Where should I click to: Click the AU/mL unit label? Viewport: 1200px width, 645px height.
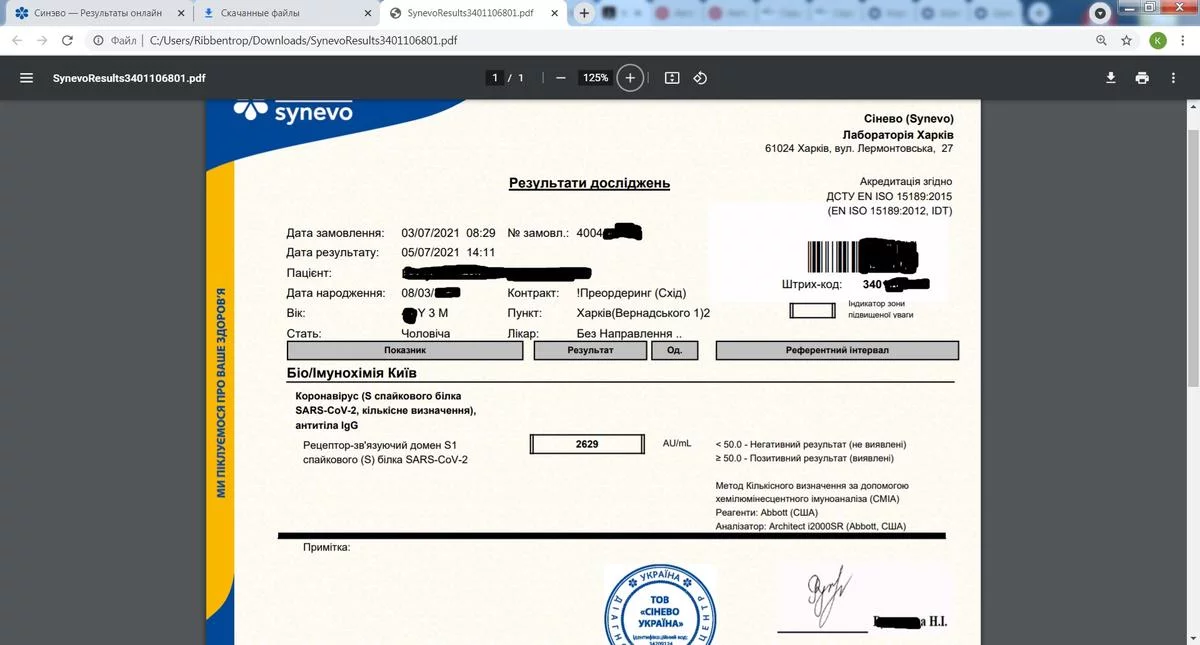677,443
